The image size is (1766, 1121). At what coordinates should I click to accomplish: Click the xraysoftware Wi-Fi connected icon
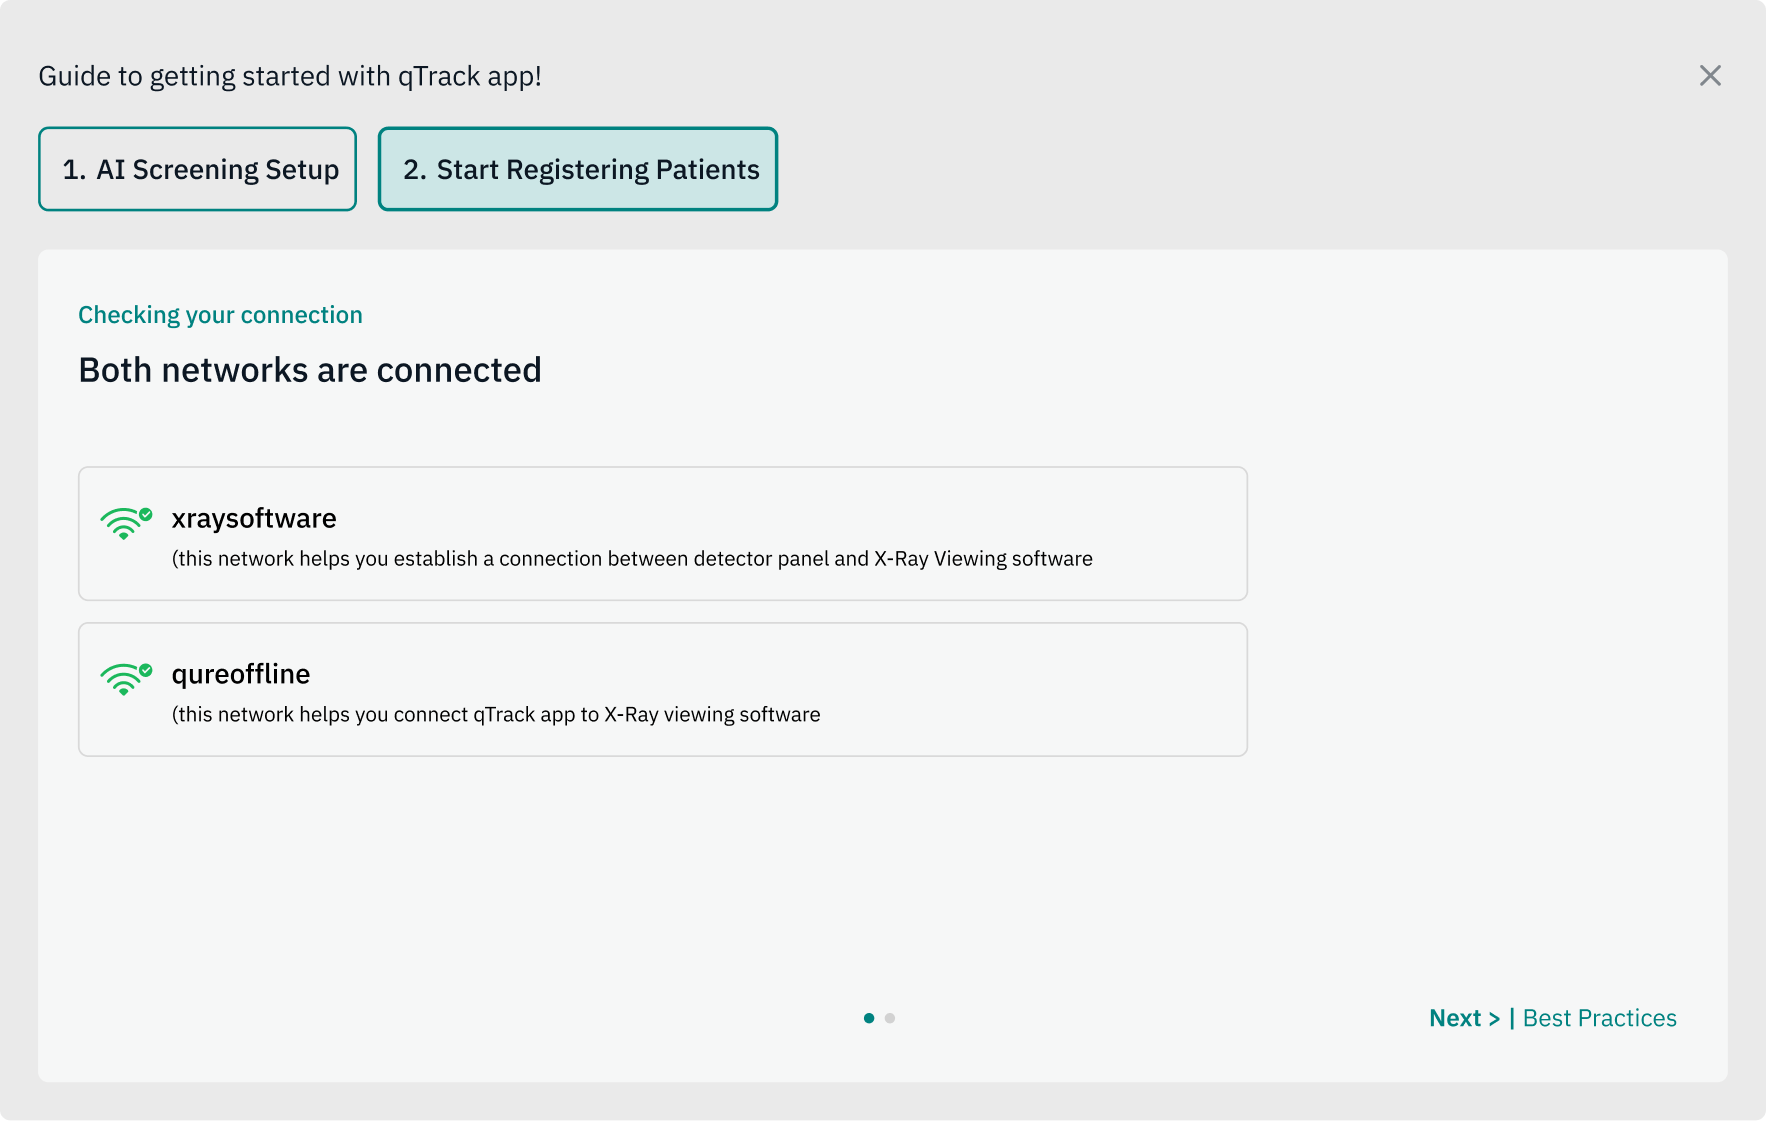126,523
